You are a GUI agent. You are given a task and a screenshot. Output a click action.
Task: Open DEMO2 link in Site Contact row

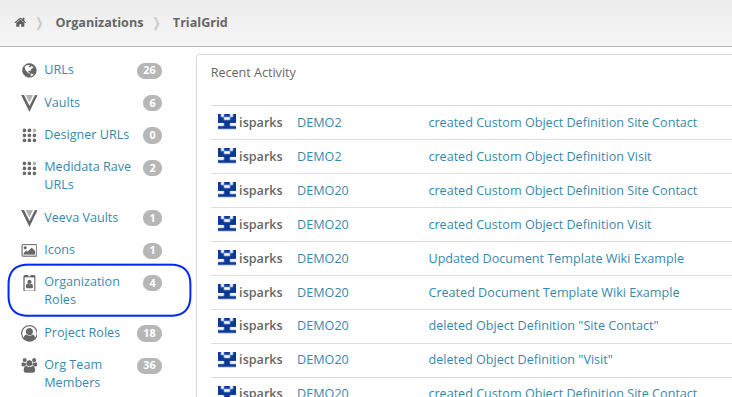319,122
